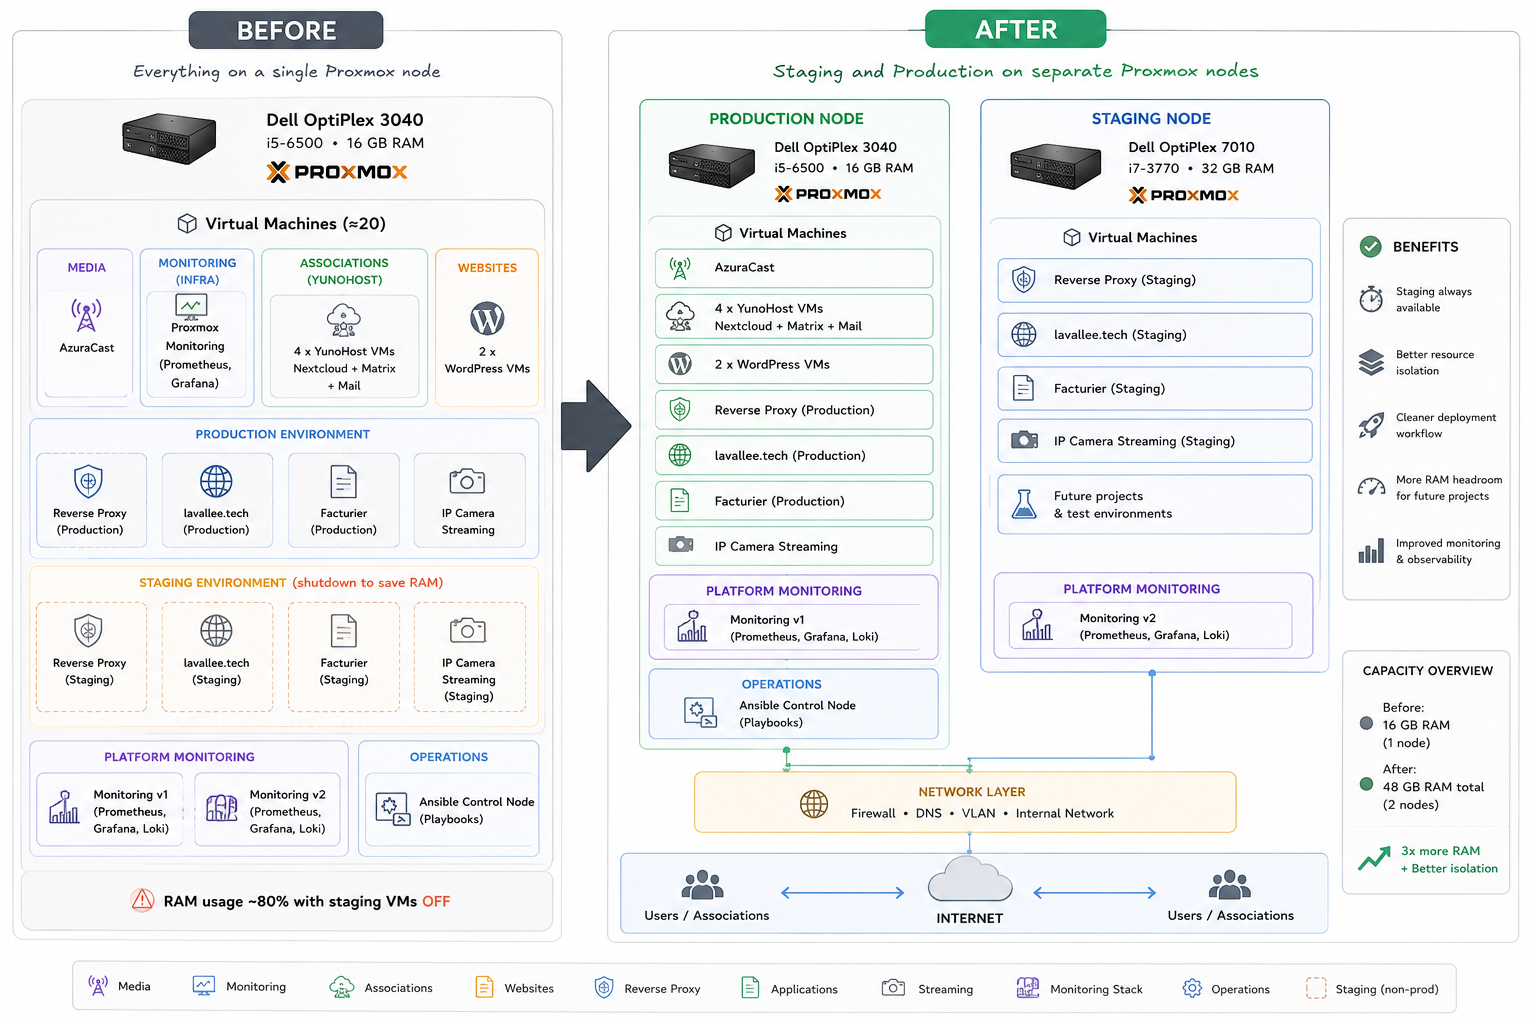Select the camera icon in Production Node IP Camera Streaming

coord(681,545)
